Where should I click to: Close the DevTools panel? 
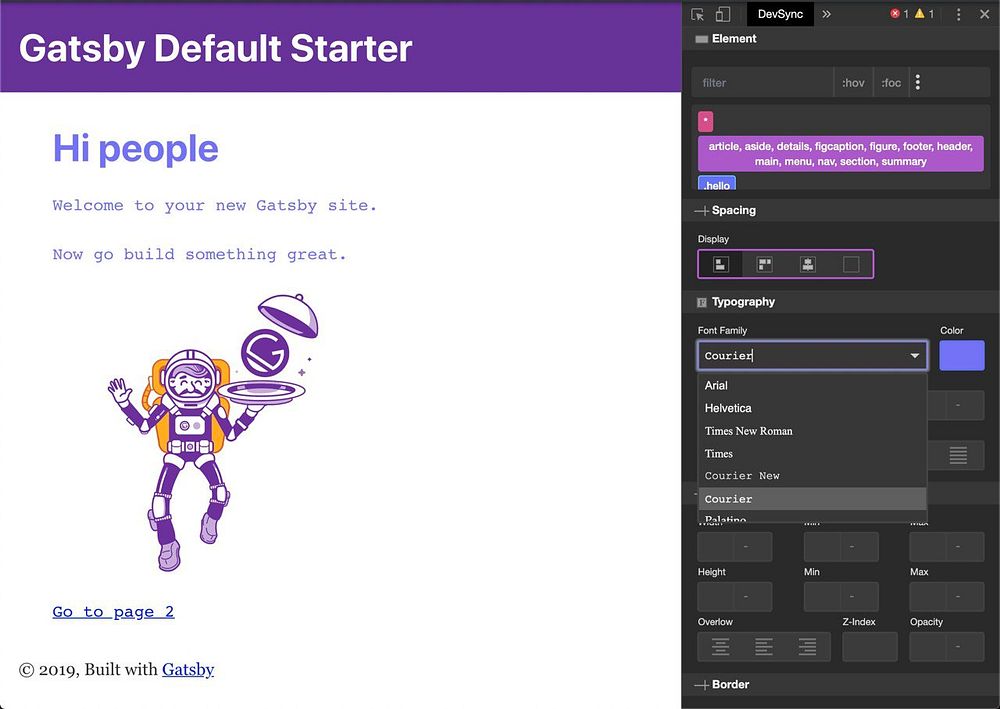click(x=985, y=14)
